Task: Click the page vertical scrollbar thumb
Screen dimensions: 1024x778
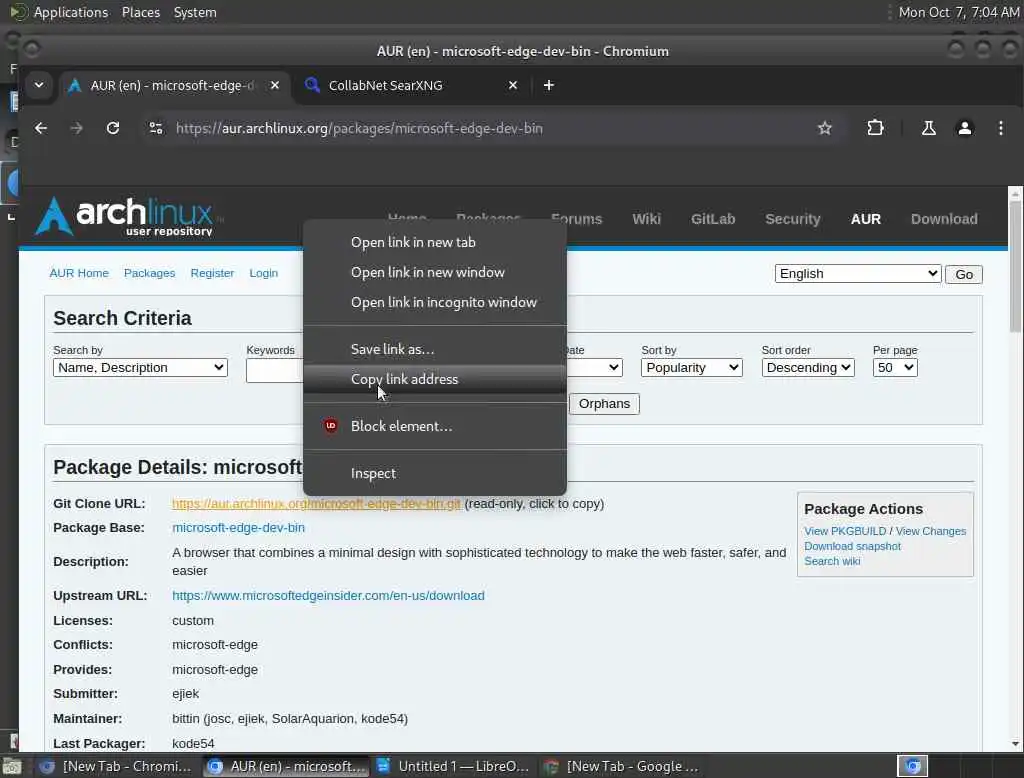Action: coord(1015,267)
